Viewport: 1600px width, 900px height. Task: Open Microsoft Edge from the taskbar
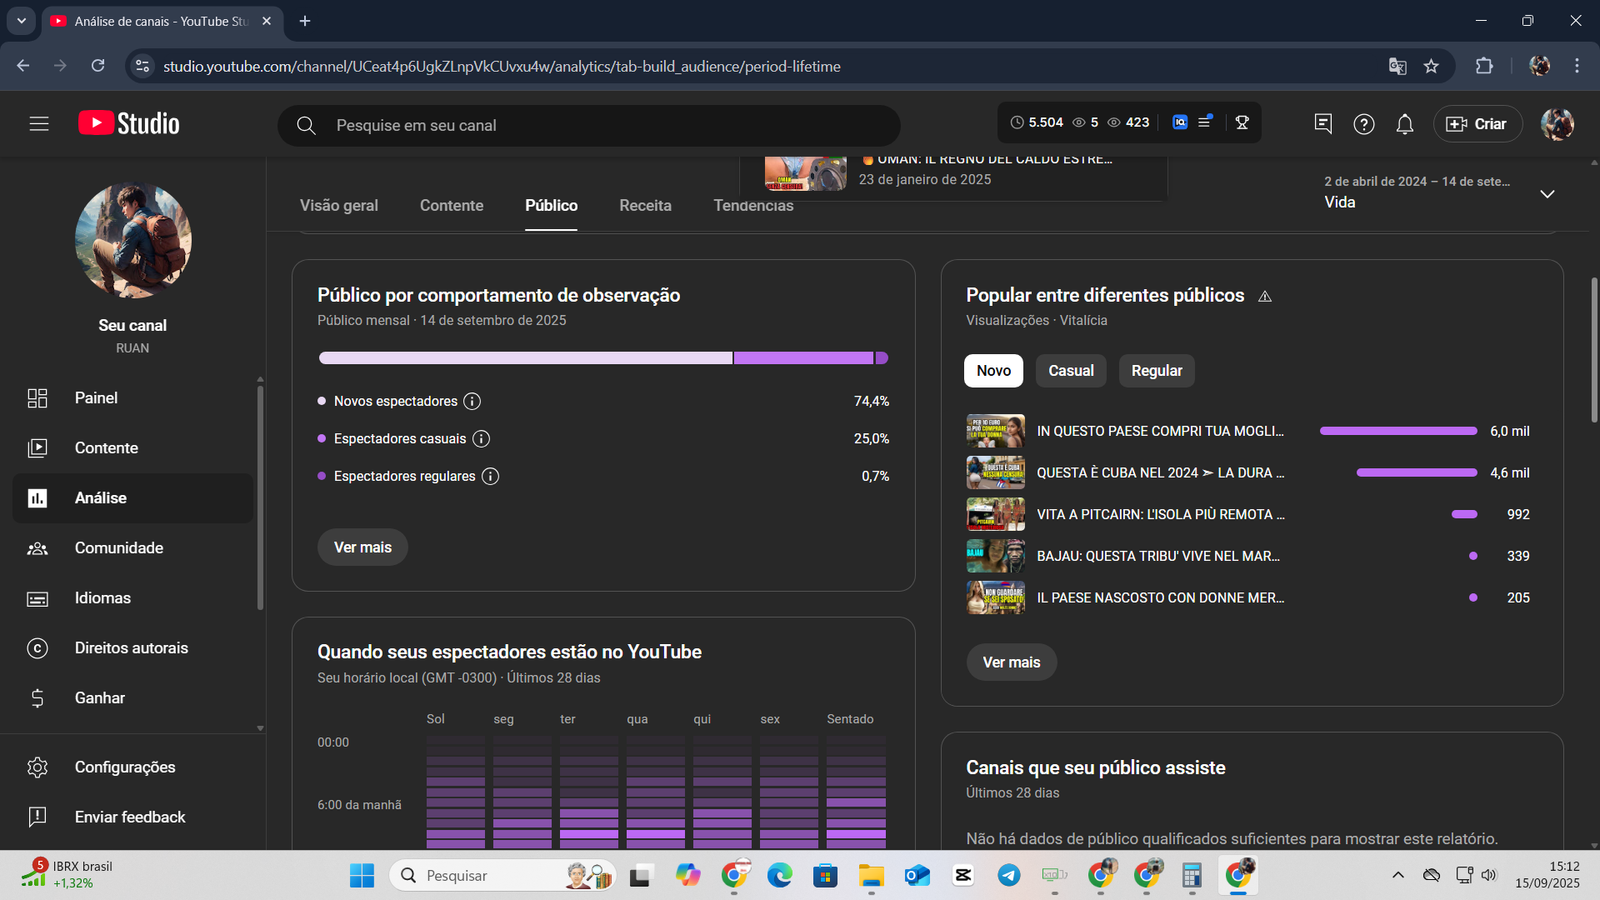779,875
